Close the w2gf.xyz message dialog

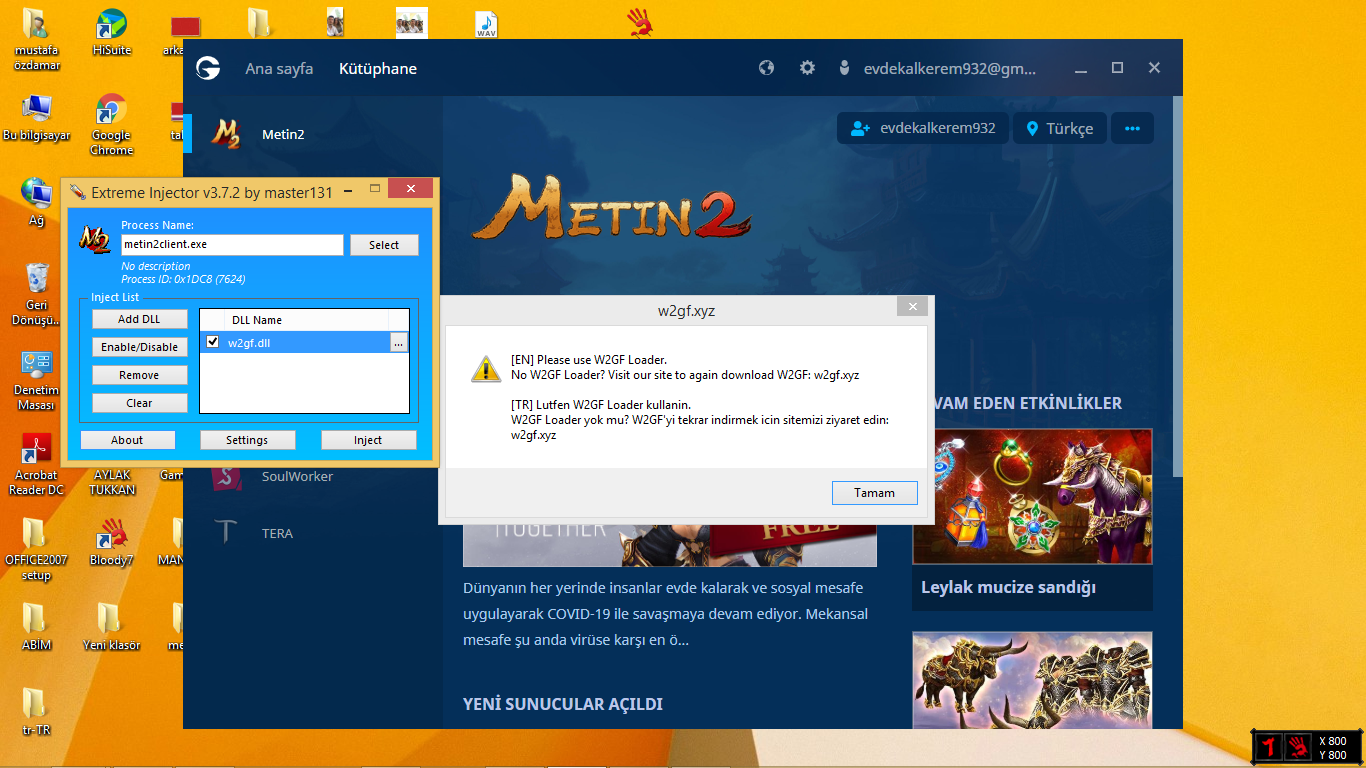[912, 307]
